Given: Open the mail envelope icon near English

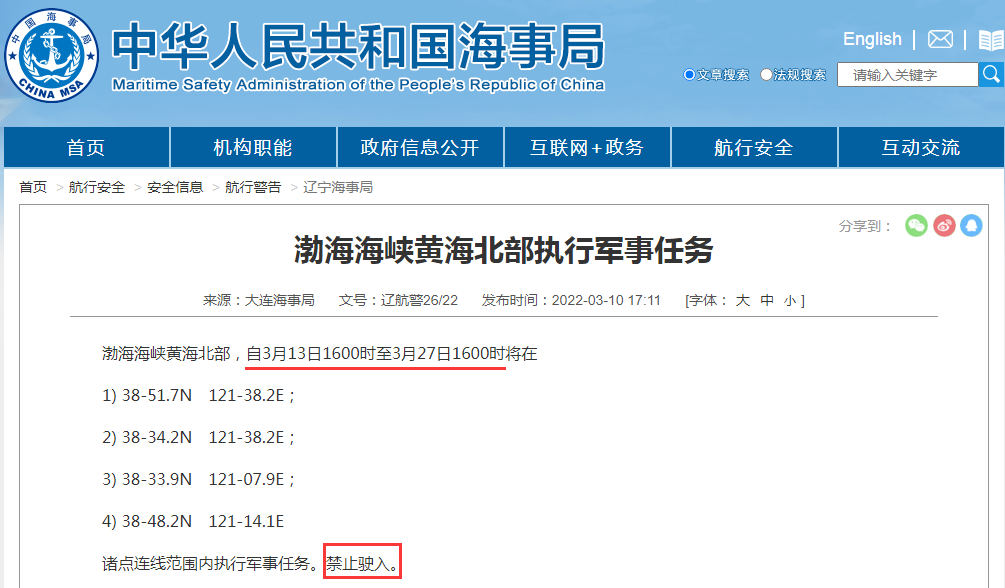Looking at the screenshot, I should 938,39.
